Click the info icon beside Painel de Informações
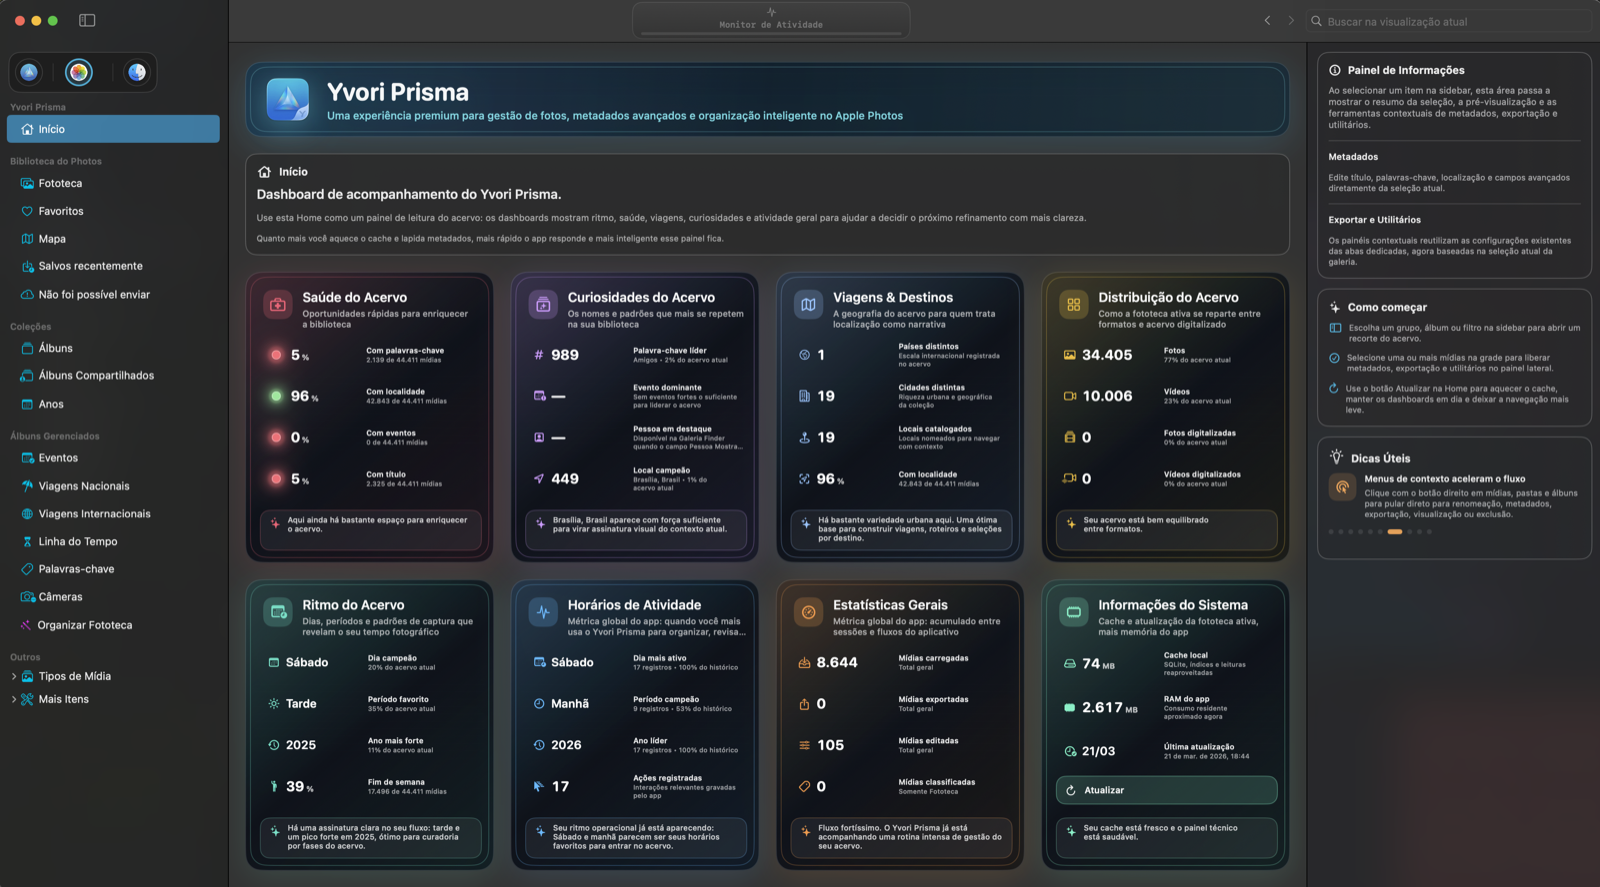 tap(1335, 70)
